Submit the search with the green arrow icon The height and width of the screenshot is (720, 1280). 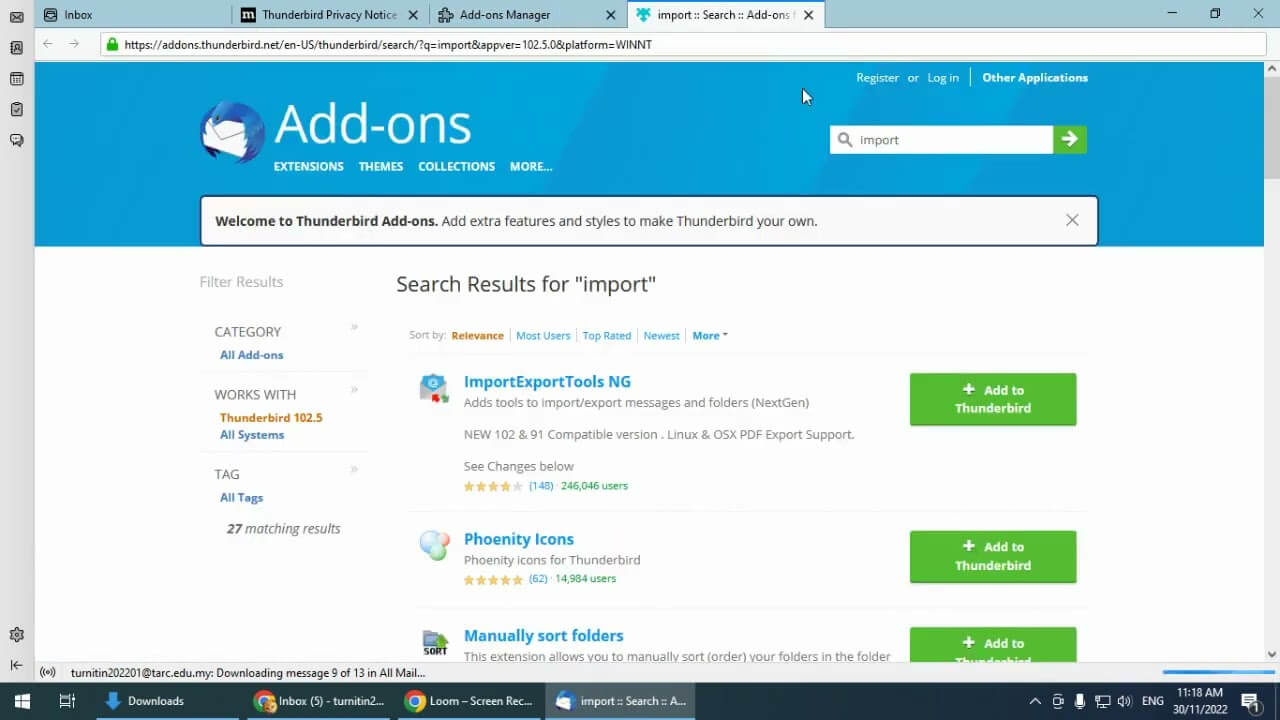pyautogui.click(x=1069, y=139)
